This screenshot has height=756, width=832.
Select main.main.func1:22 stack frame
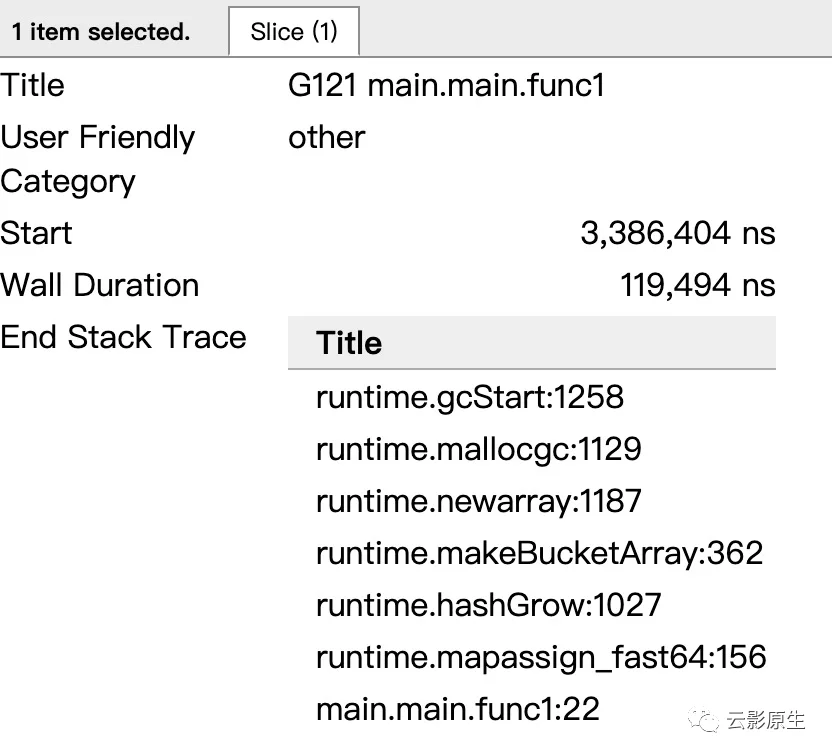pyautogui.click(x=457, y=709)
